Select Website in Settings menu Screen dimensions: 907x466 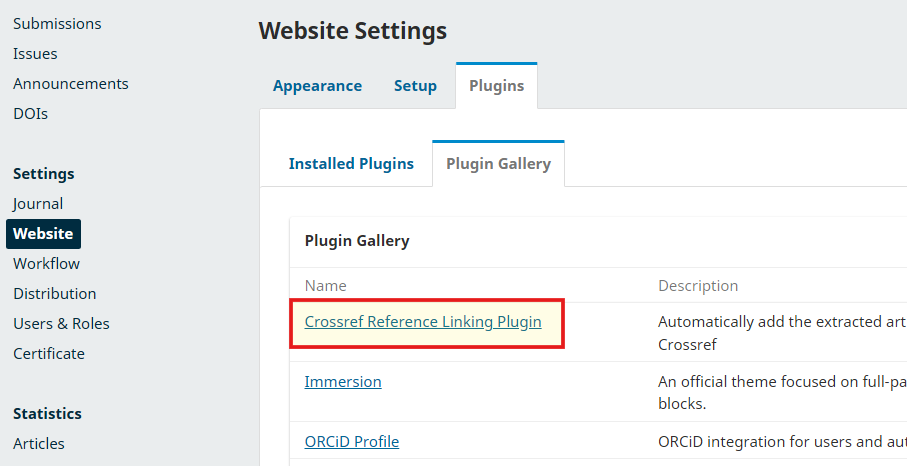43,234
